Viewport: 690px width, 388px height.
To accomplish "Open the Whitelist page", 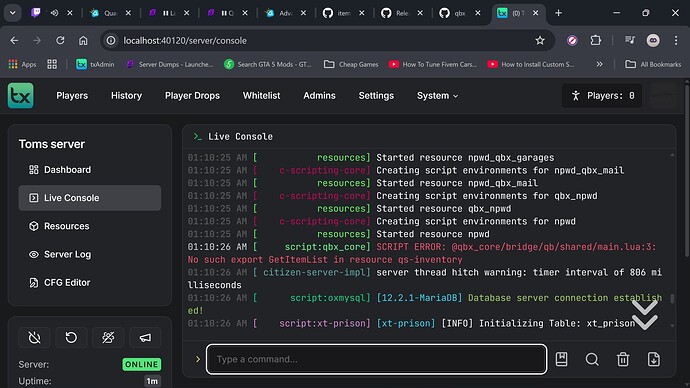I will click(261, 95).
